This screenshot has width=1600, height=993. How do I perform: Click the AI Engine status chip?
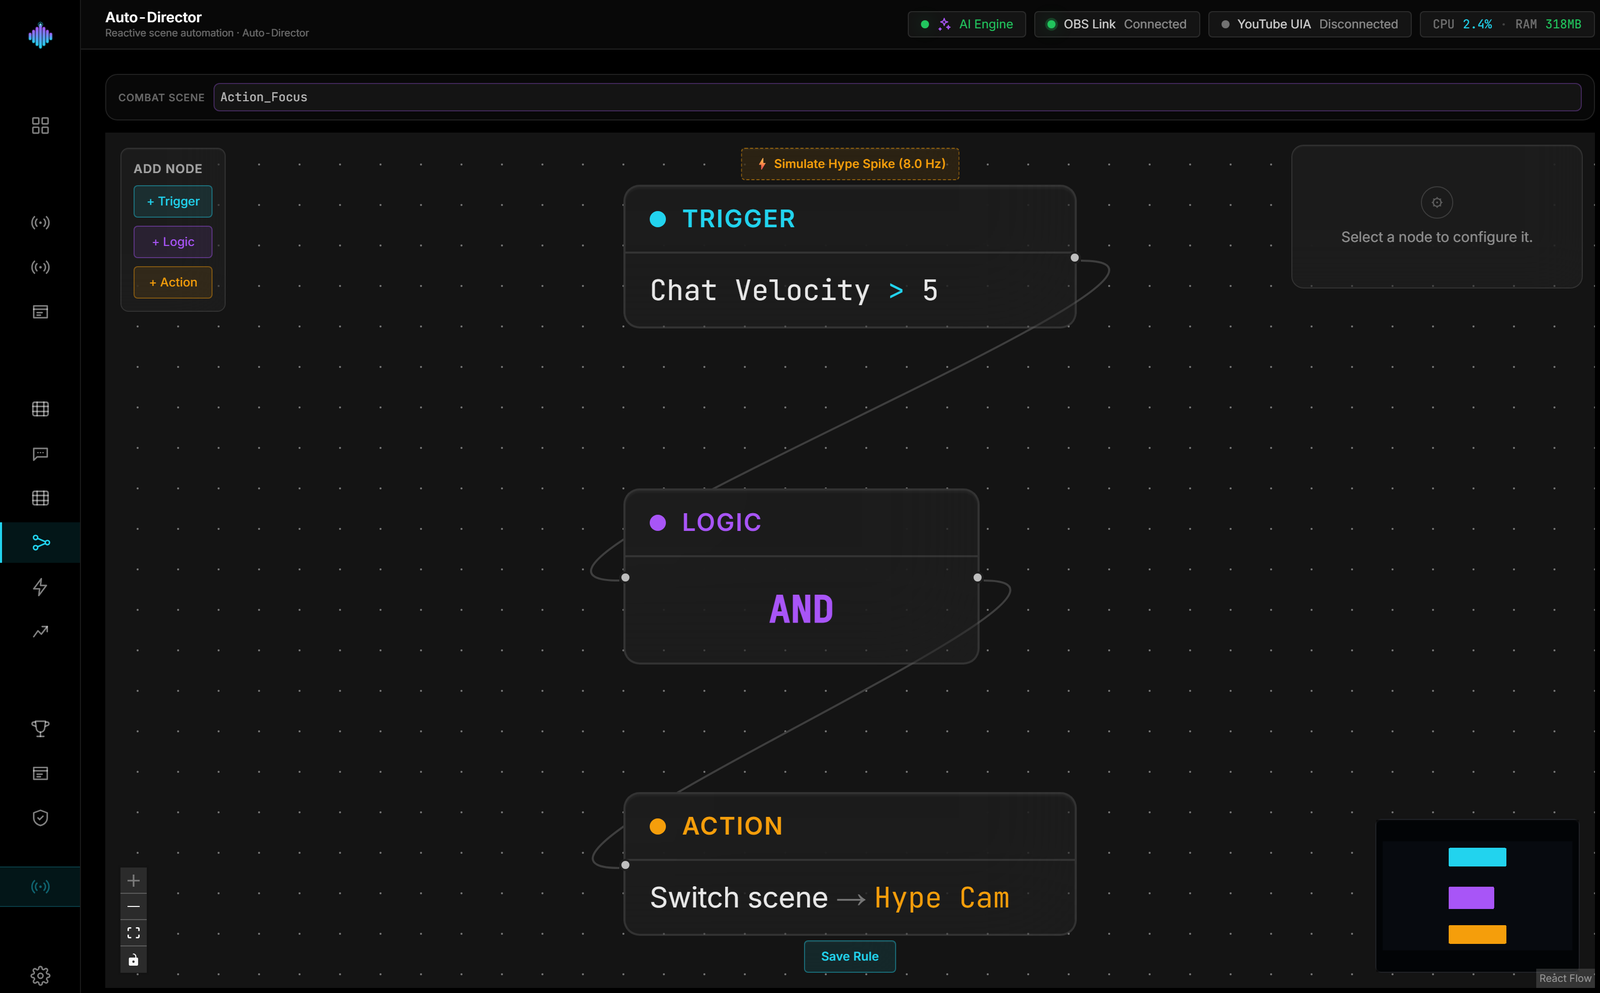(966, 24)
